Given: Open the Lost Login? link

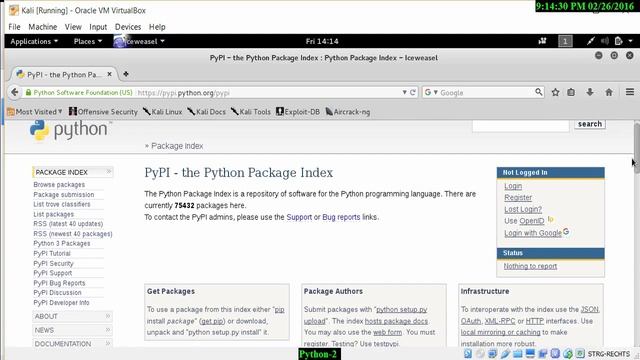Looking at the screenshot, I should coord(523,209).
